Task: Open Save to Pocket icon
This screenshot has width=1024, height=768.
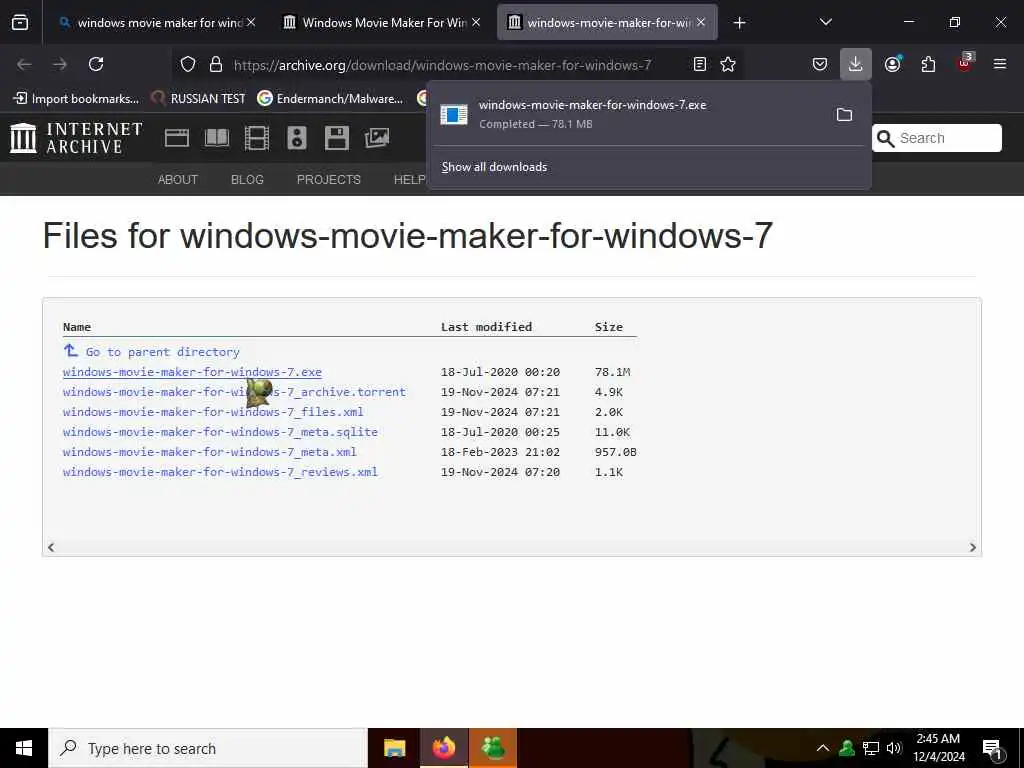Action: click(x=820, y=64)
